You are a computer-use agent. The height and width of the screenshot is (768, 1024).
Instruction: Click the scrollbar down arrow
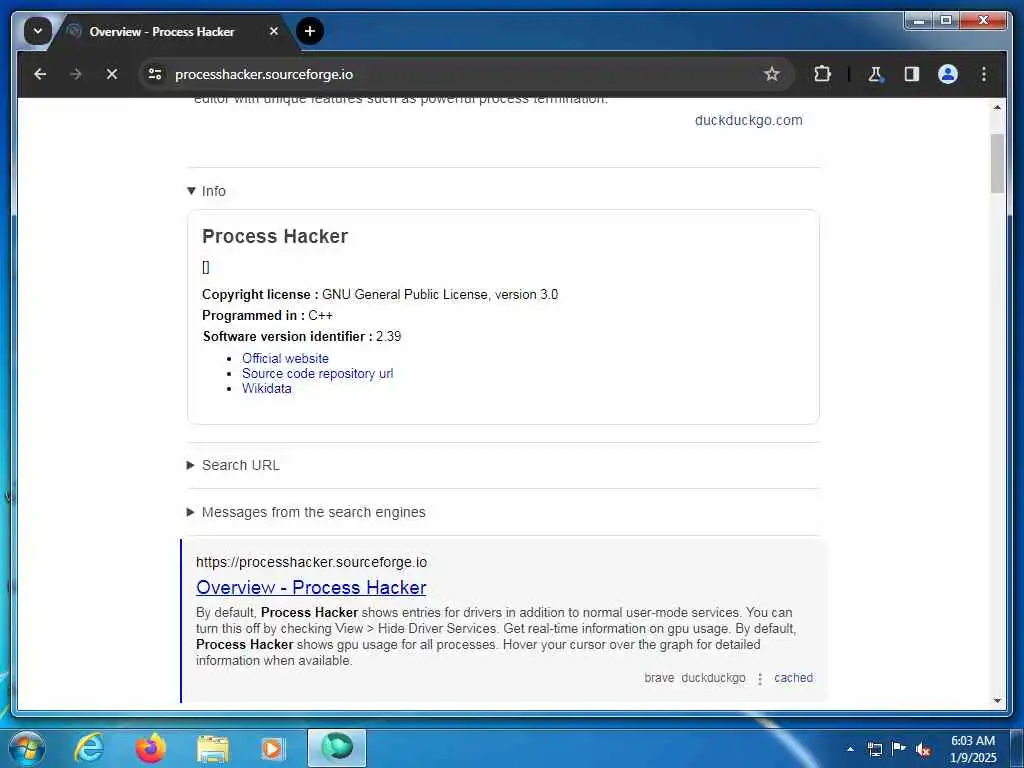click(x=997, y=701)
